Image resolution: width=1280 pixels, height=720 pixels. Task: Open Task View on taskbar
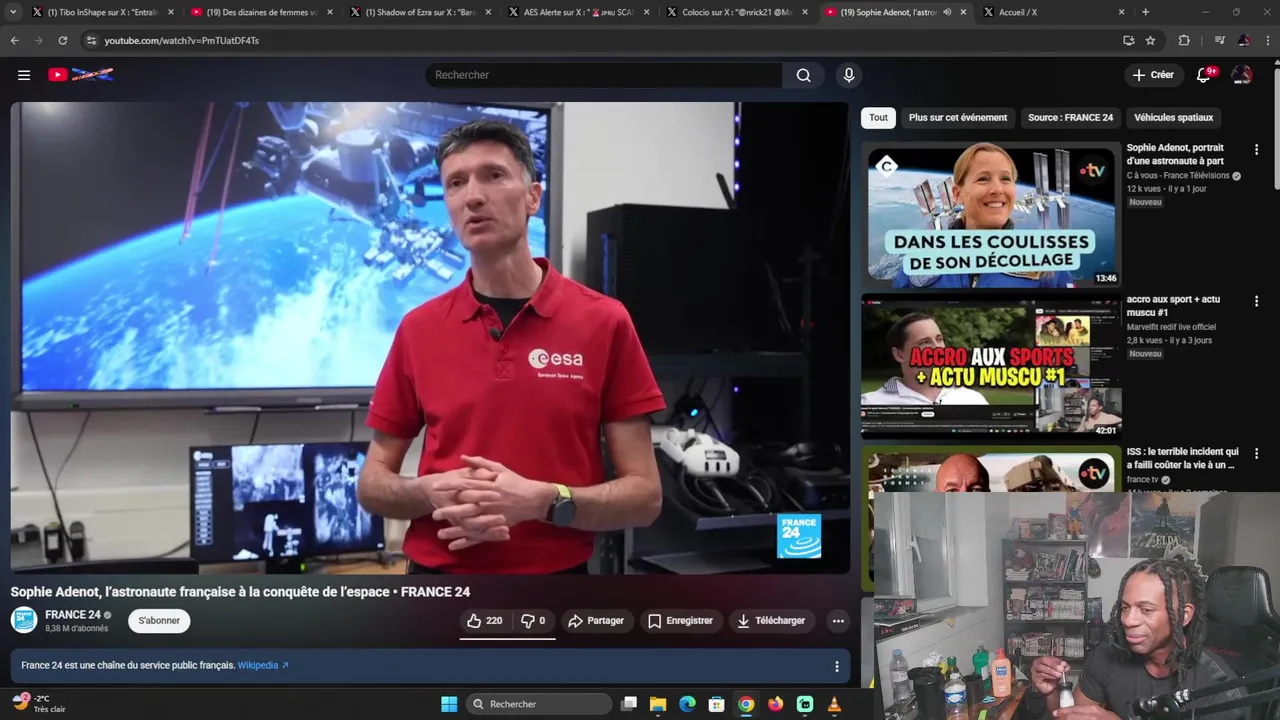coord(629,704)
